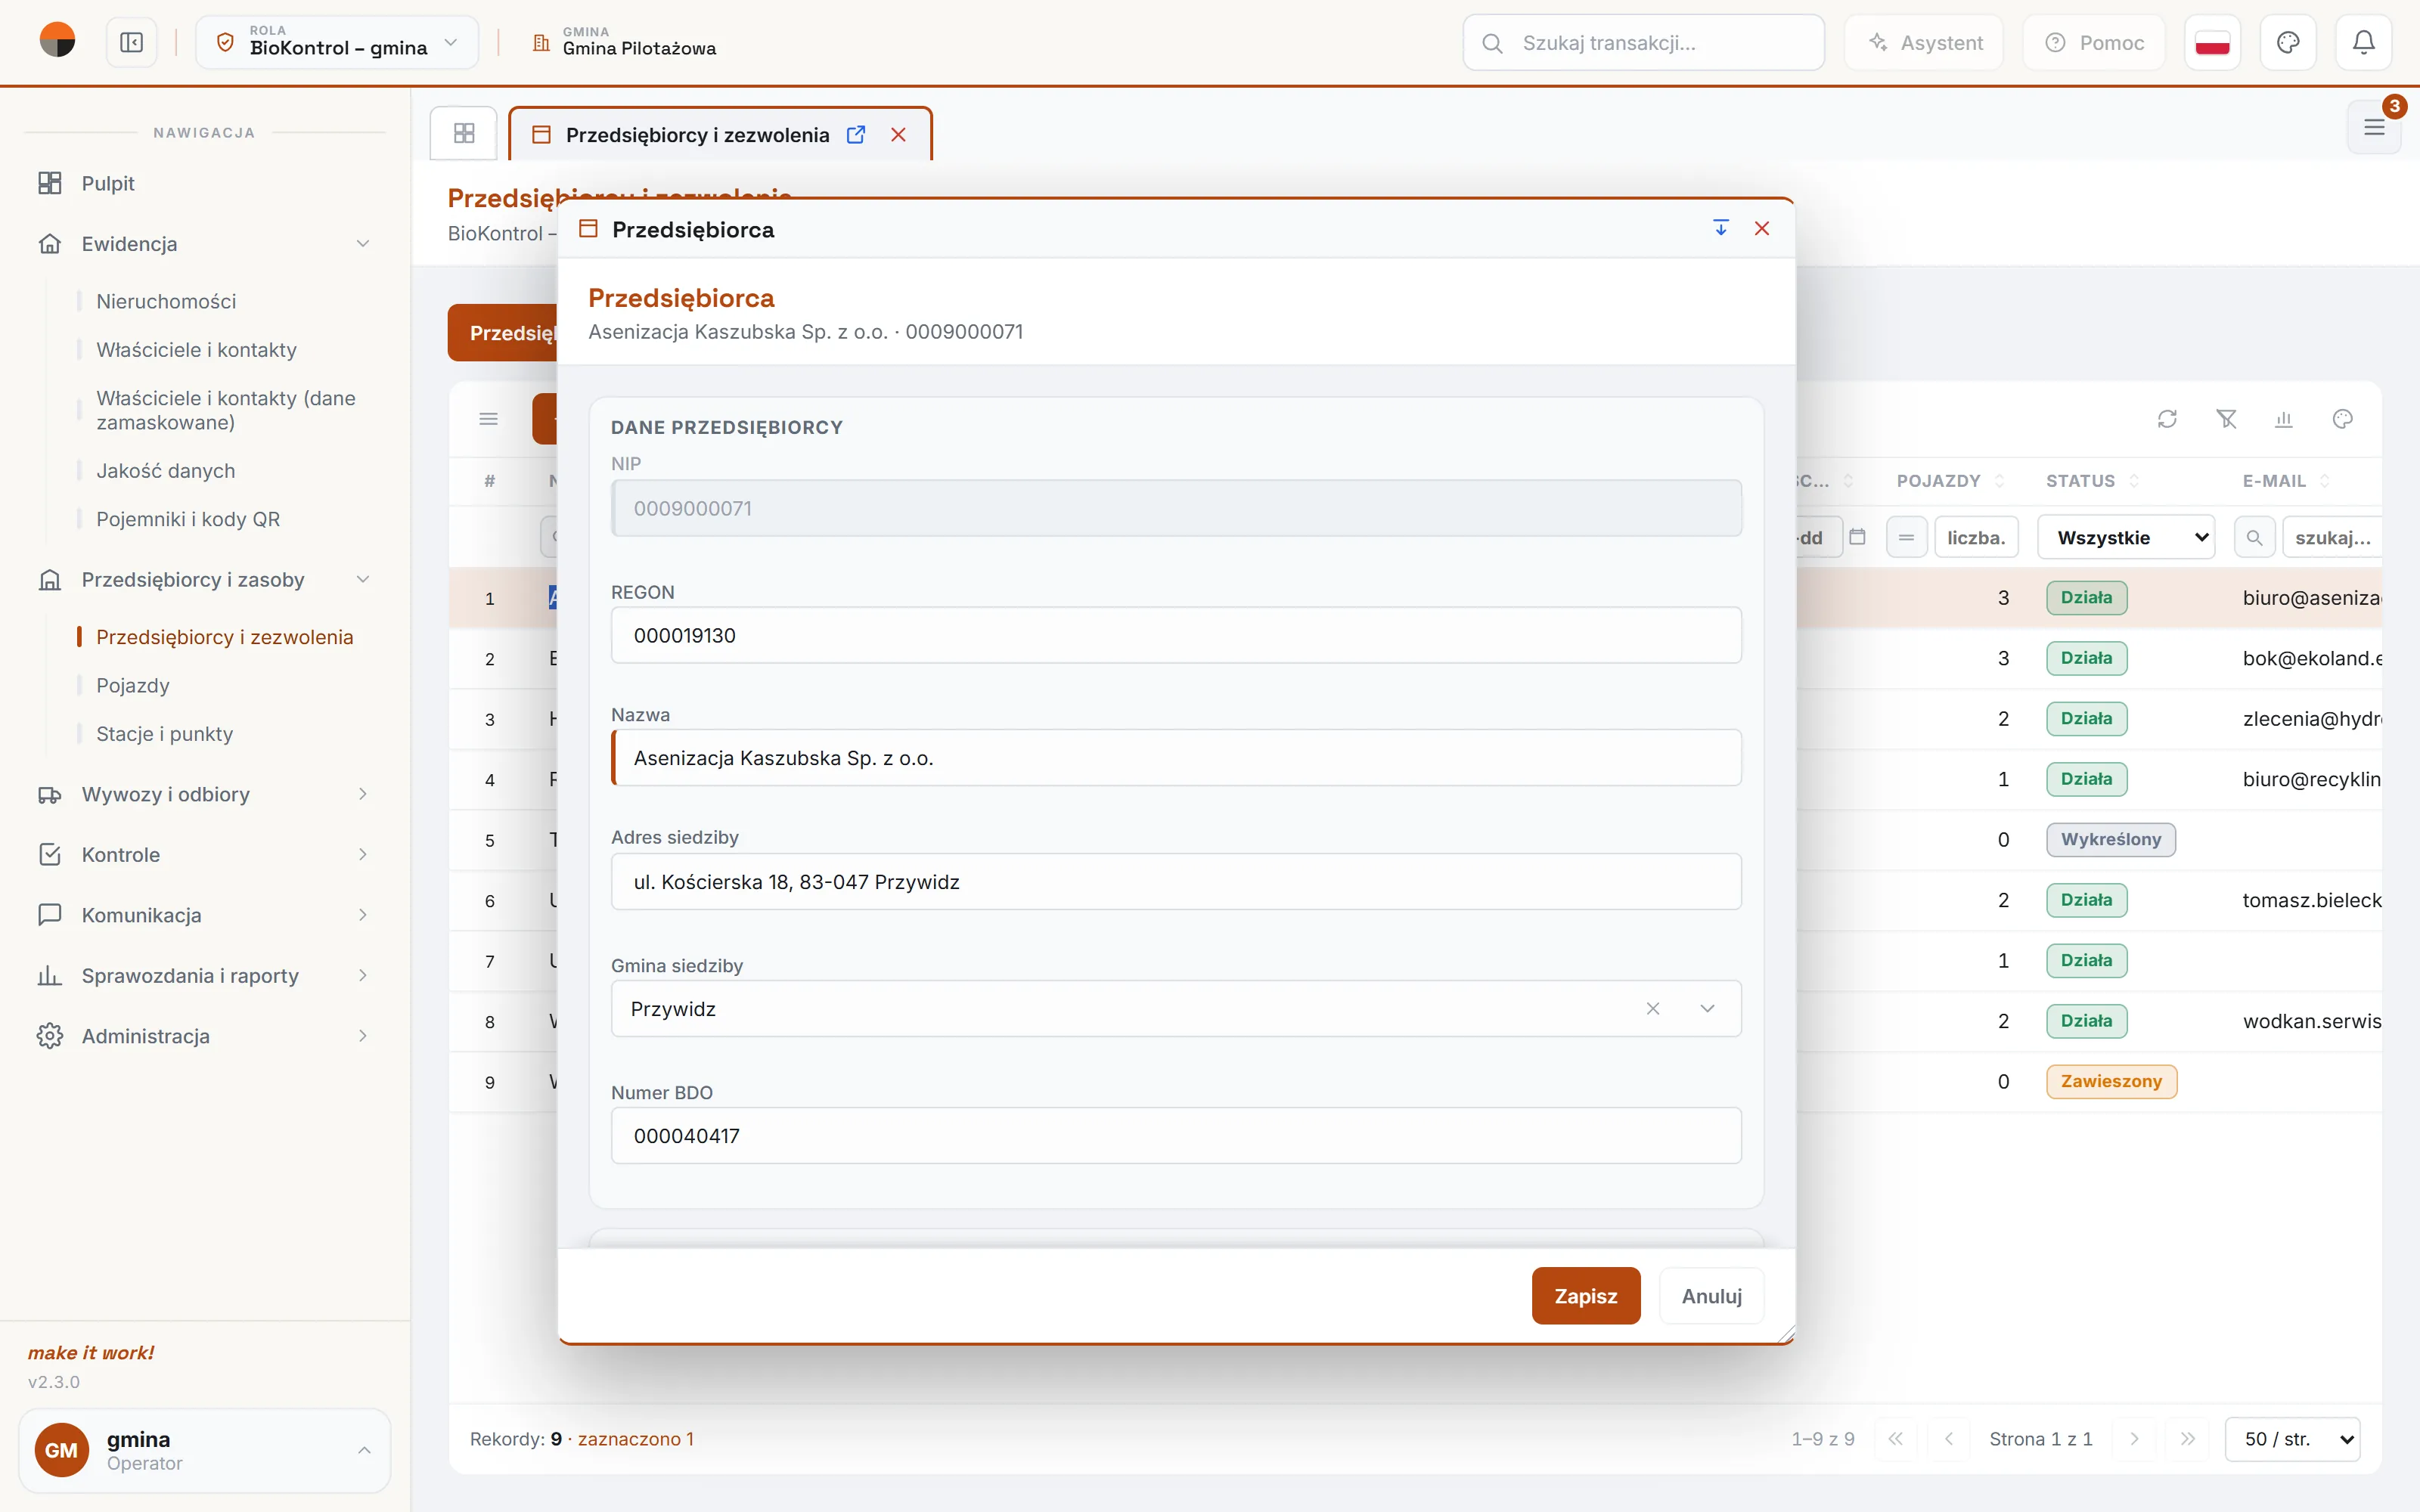
Task: Clear the Przywidz selection in Gmina siedziby
Action: pyautogui.click(x=1653, y=1009)
